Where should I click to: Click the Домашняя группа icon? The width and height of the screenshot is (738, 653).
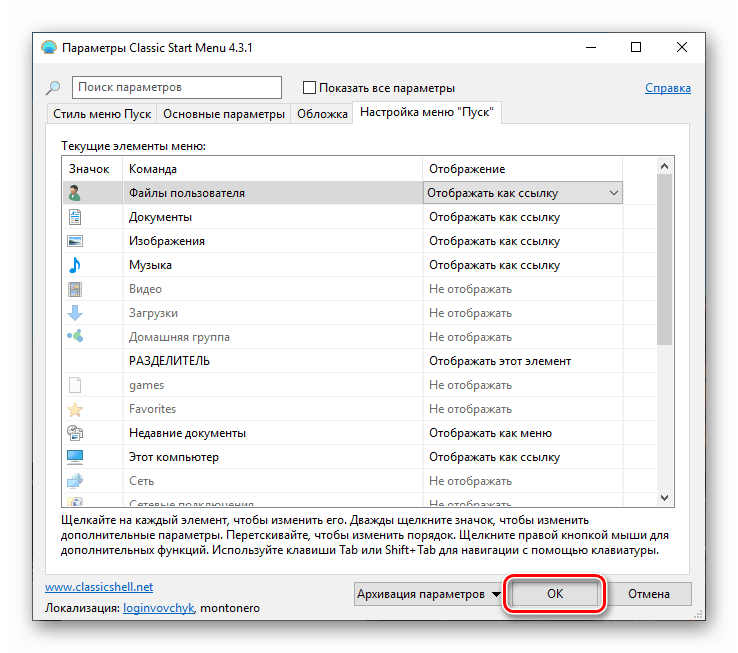click(x=75, y=336)
